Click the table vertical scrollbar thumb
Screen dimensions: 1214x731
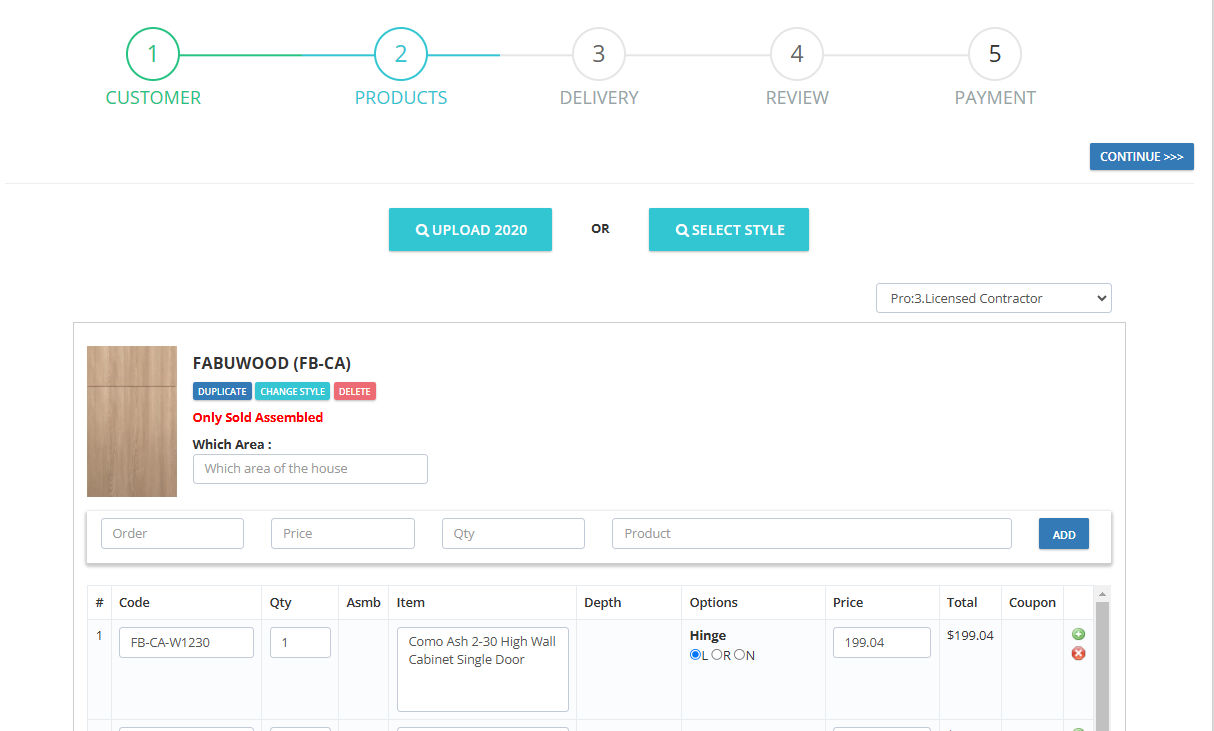pos(1103,666)
